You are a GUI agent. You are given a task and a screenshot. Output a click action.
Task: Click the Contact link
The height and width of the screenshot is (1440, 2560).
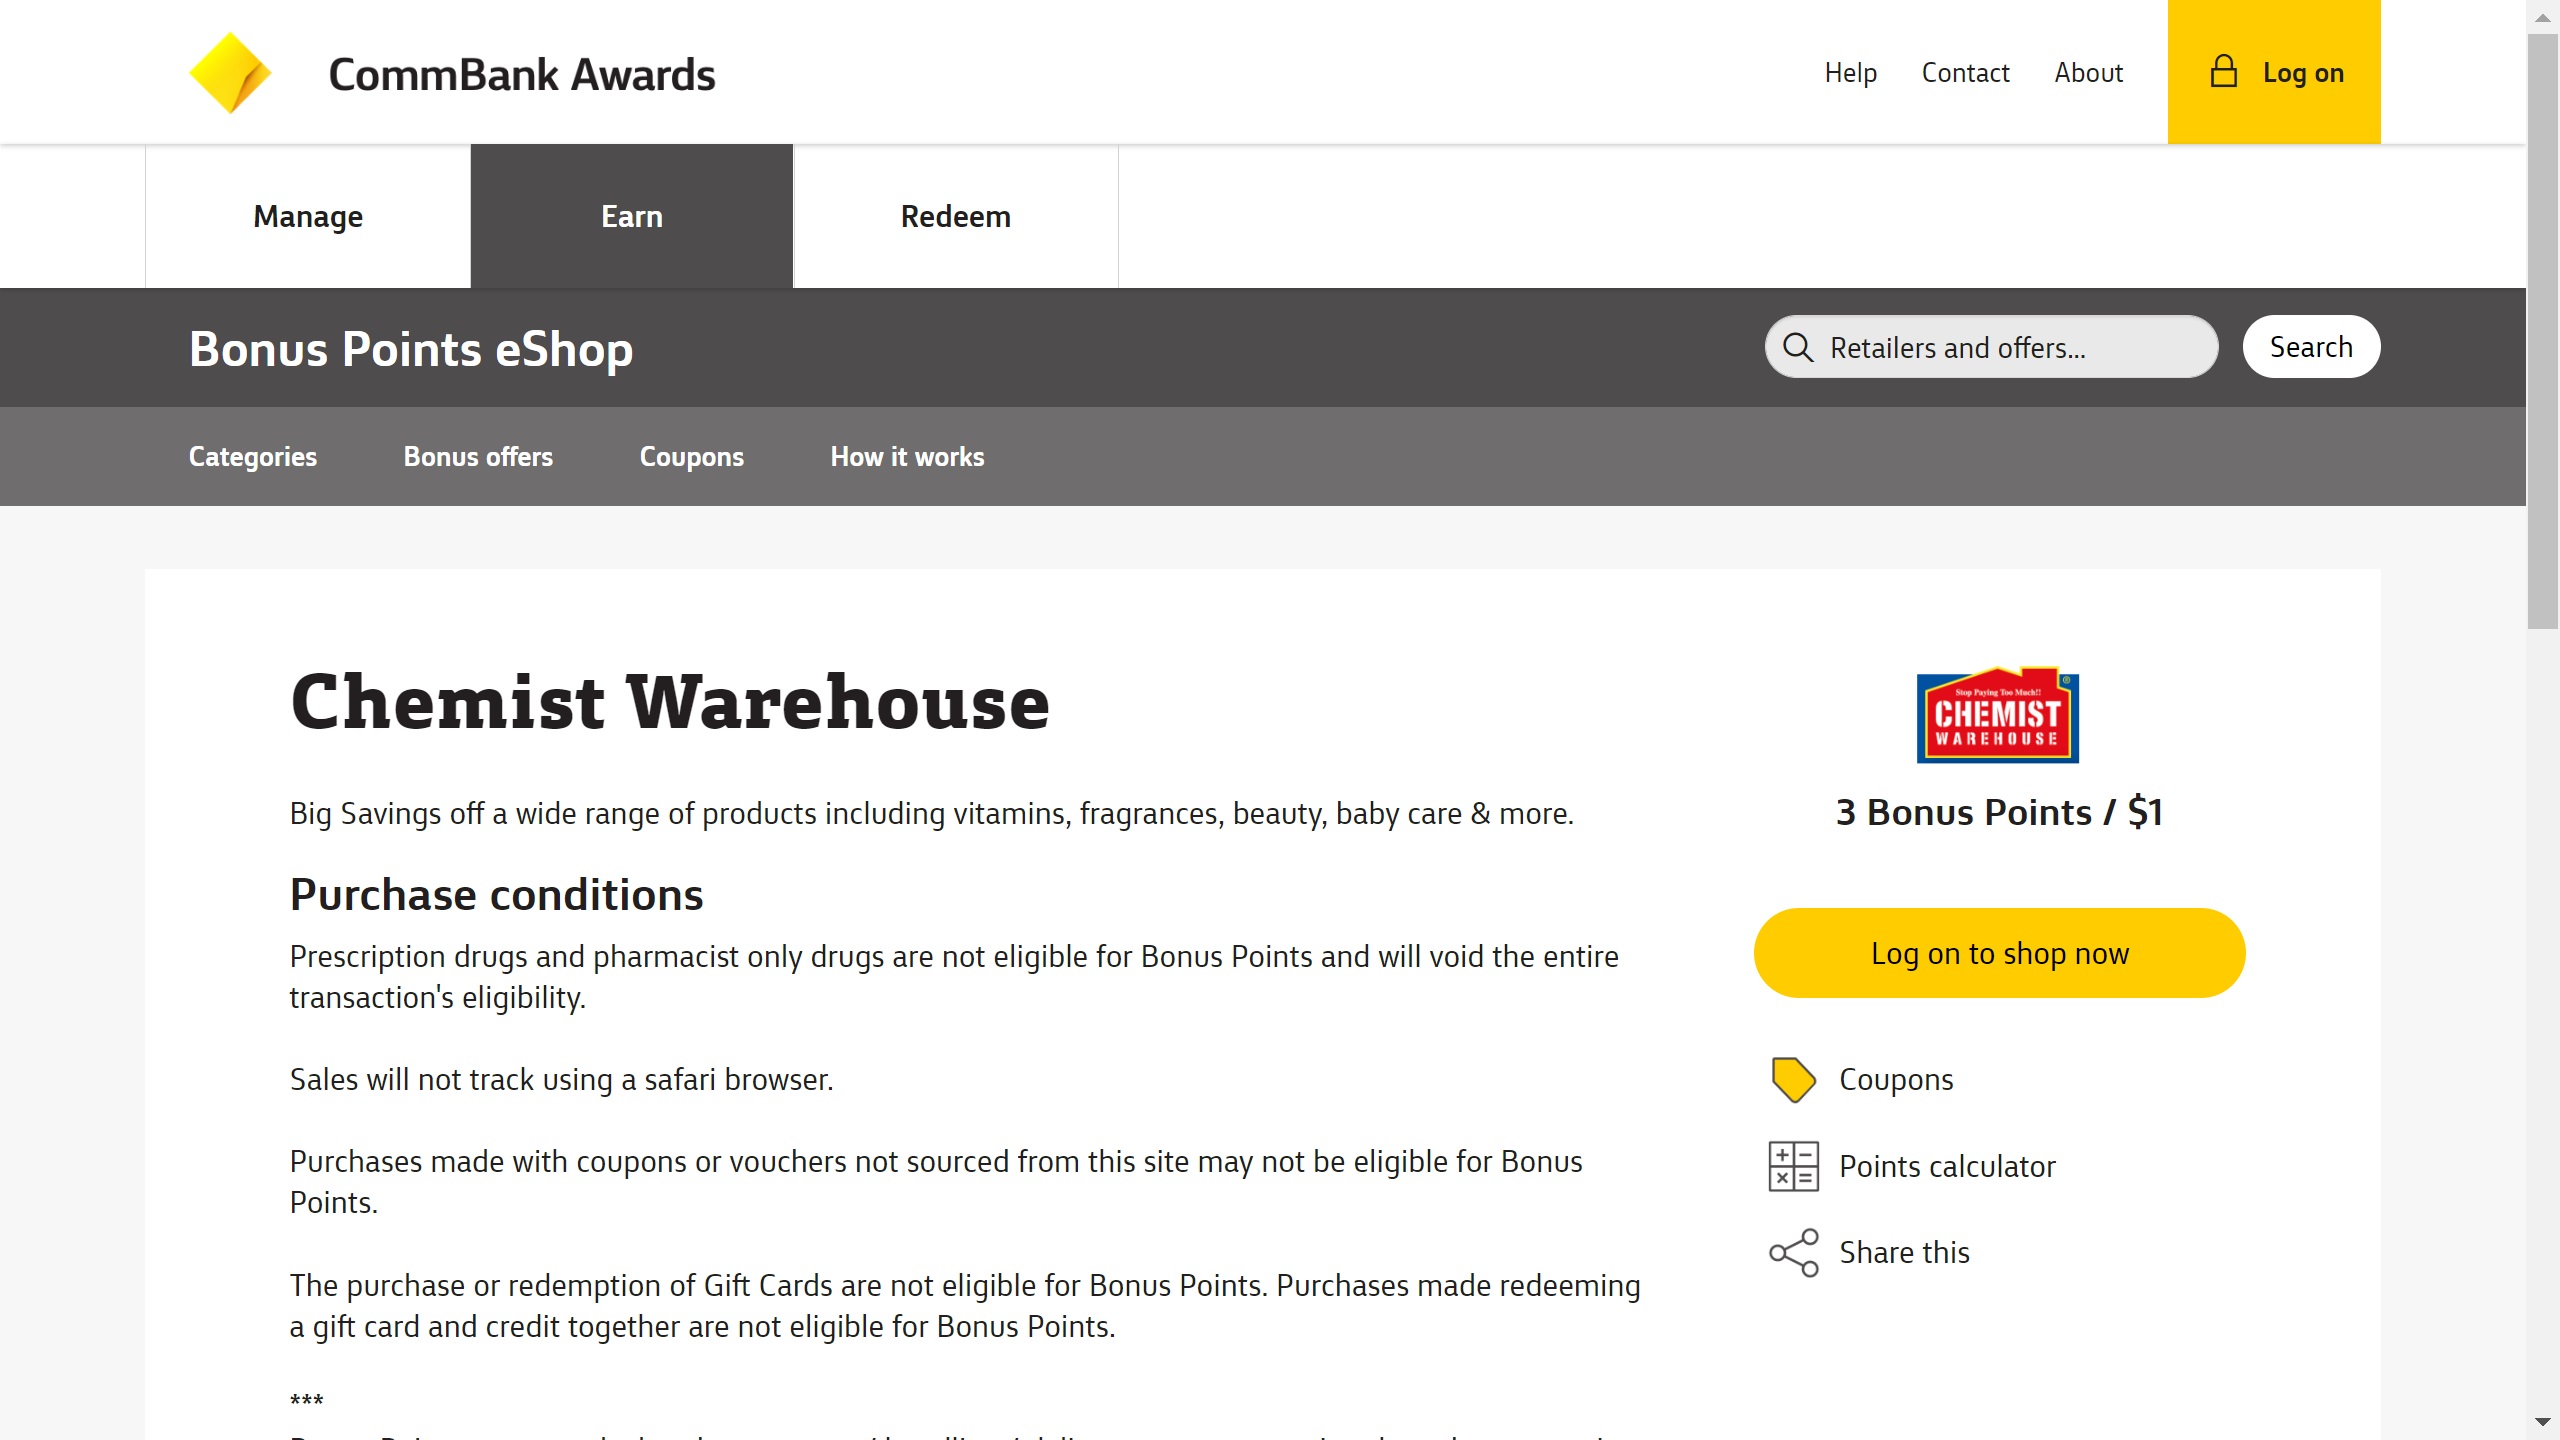pyautogui.click(x=1966, y=73)
